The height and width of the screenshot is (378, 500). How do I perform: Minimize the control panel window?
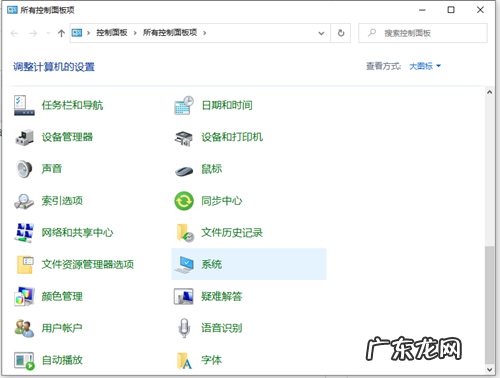[x=422, y=10]
